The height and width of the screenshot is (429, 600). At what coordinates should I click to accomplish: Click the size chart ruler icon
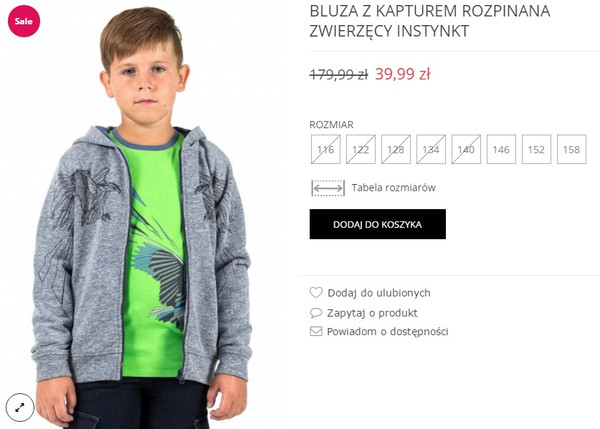[x=328, y=188]
